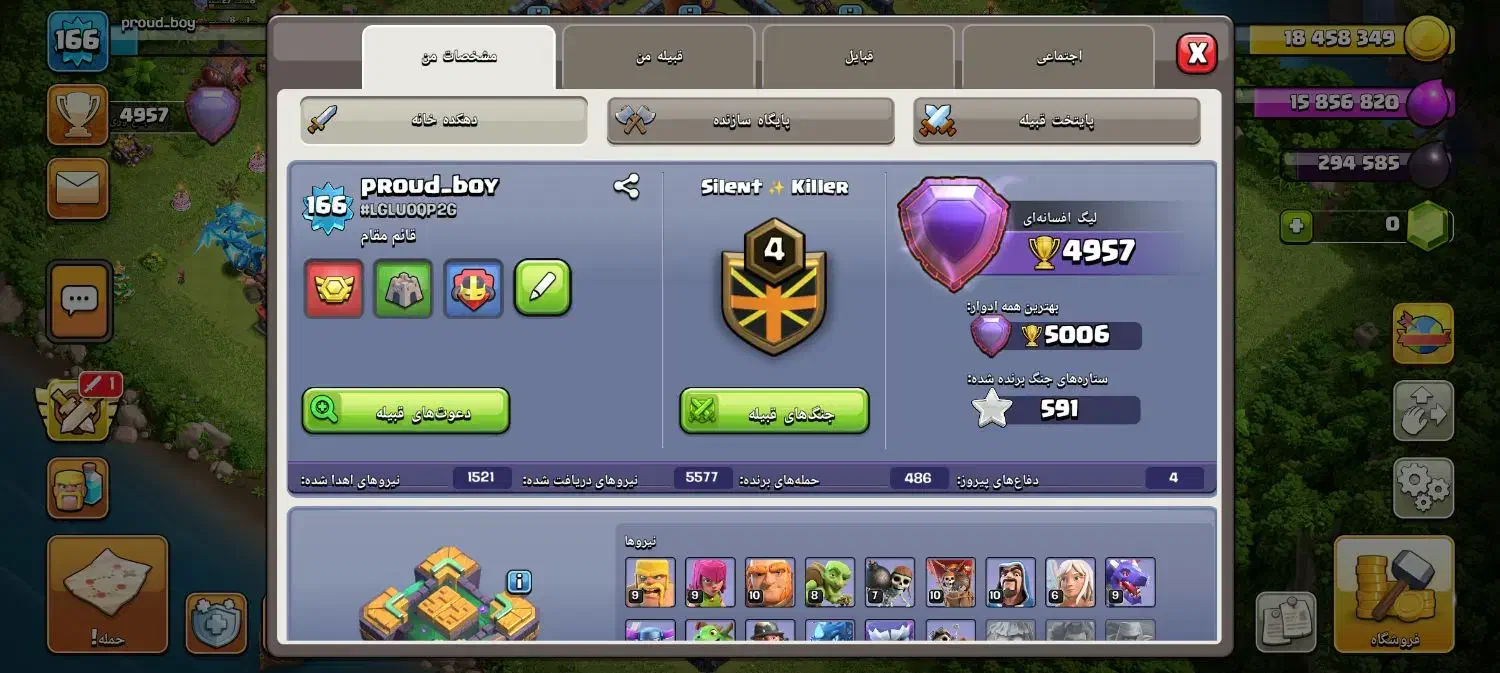Tap the share icon beside proud_boy
The image size is (1500, 673).
(x=627, y=186)
